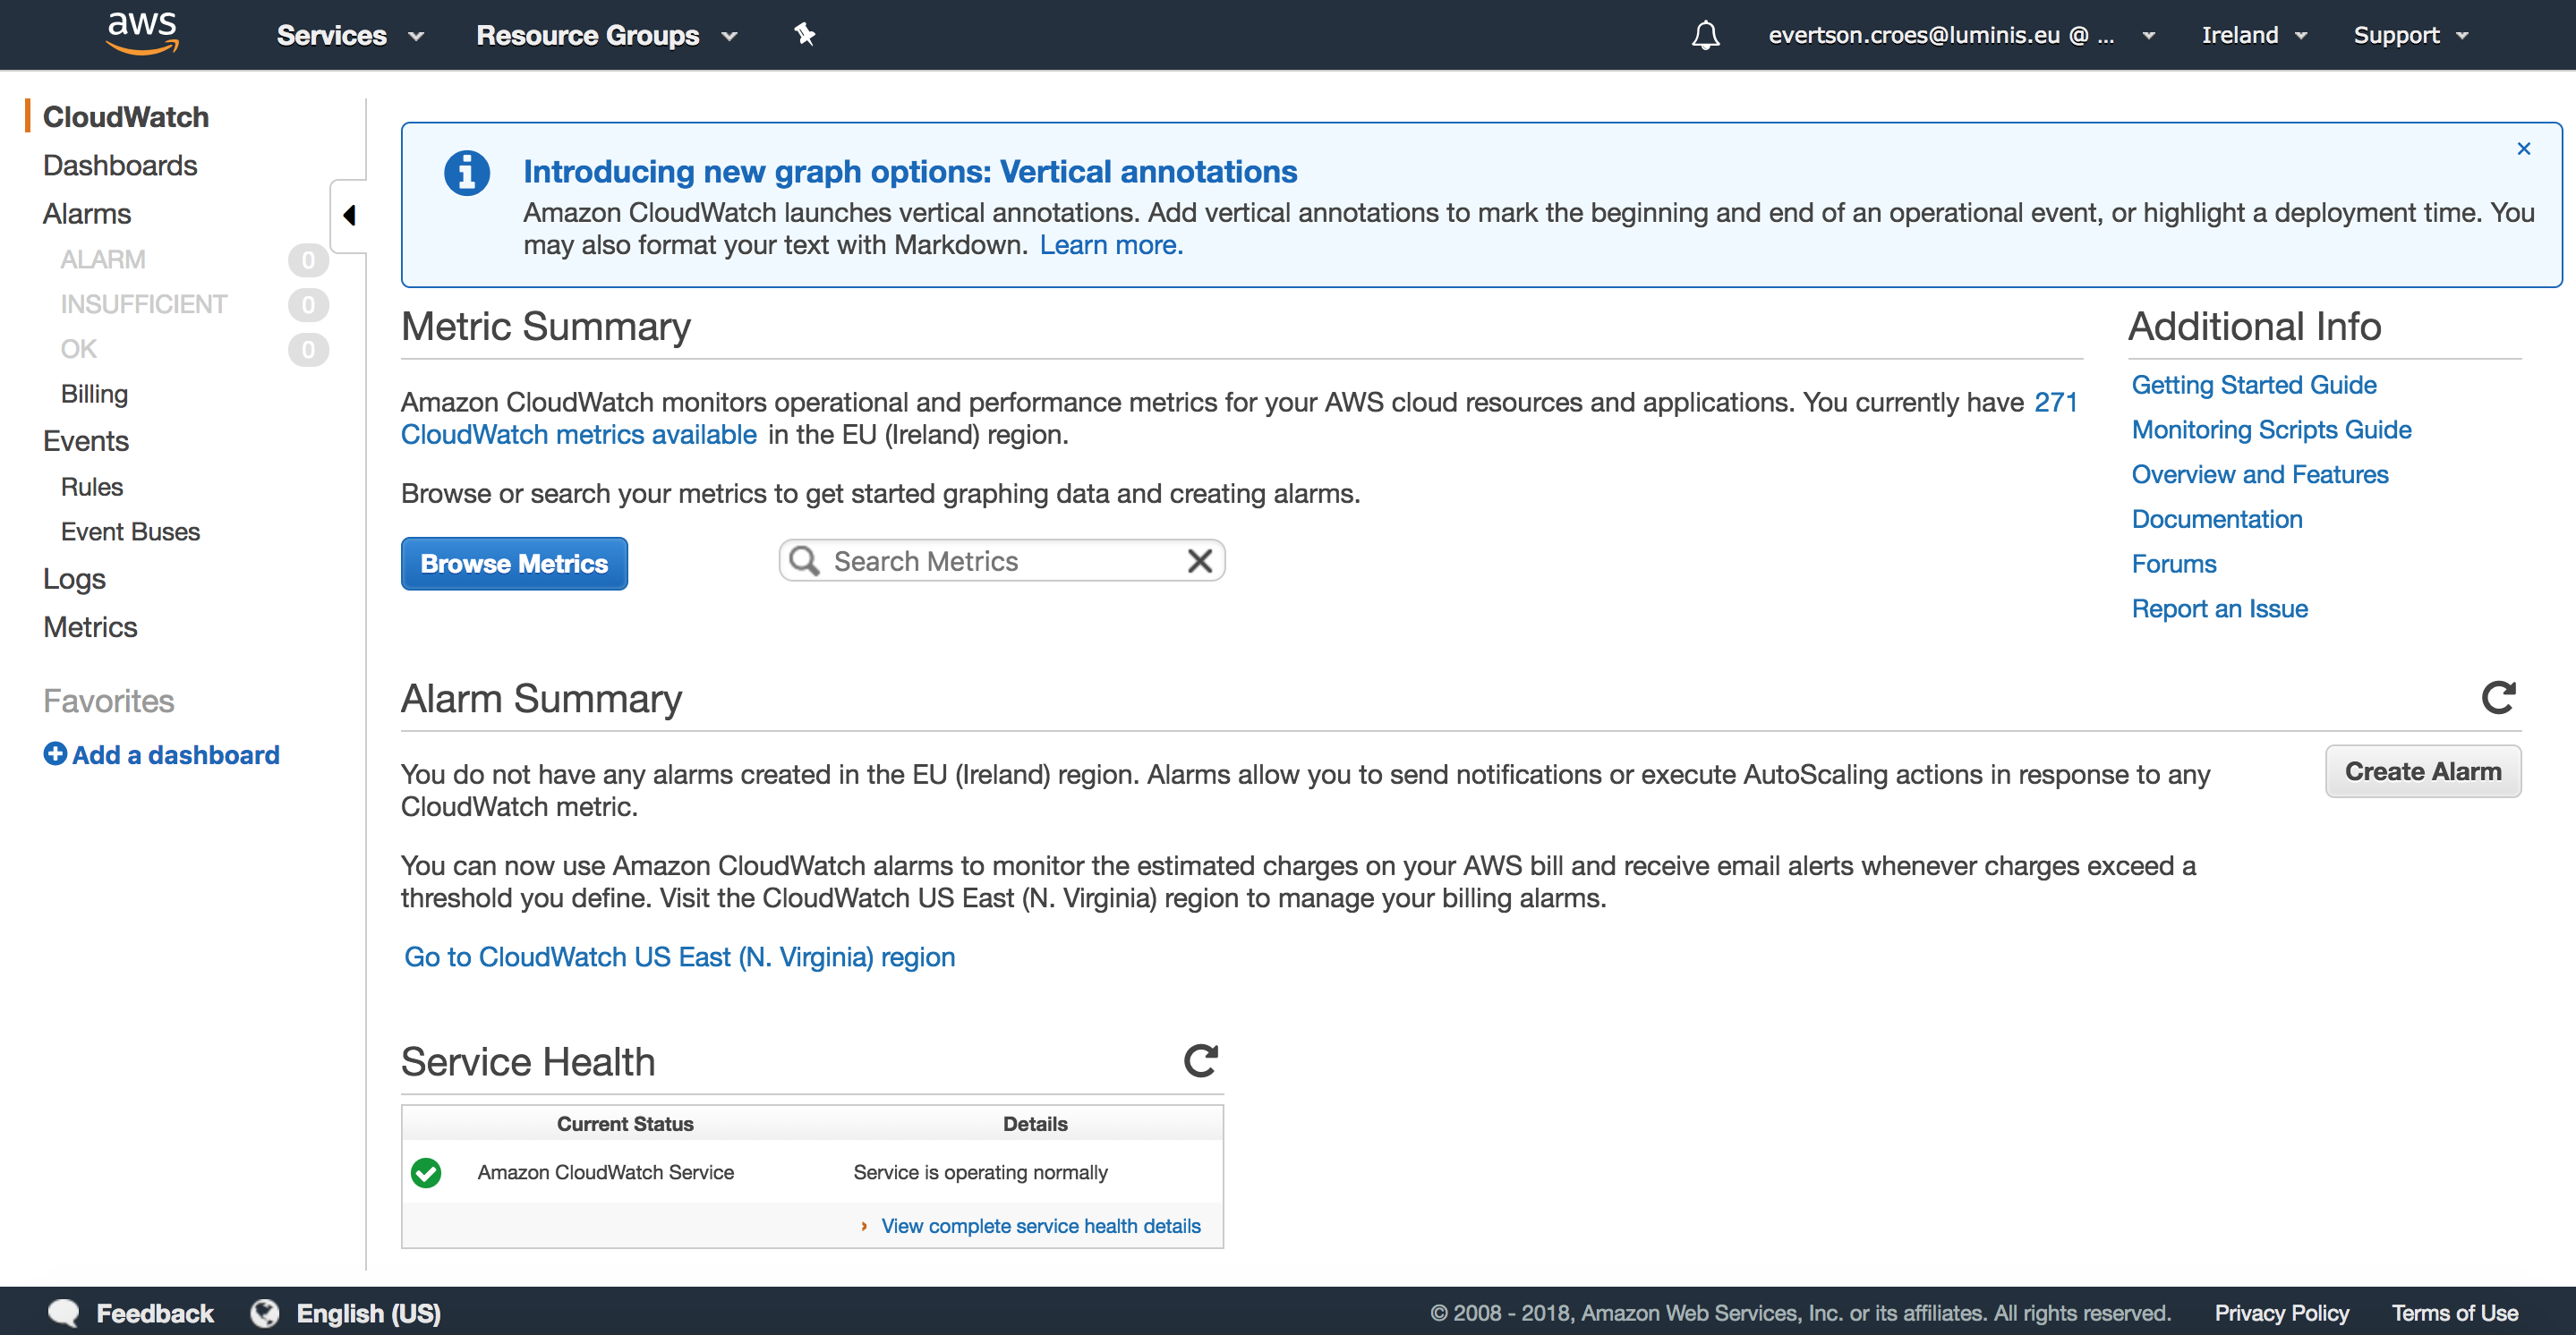Click the Browse Metrics button

click(514, 563)
